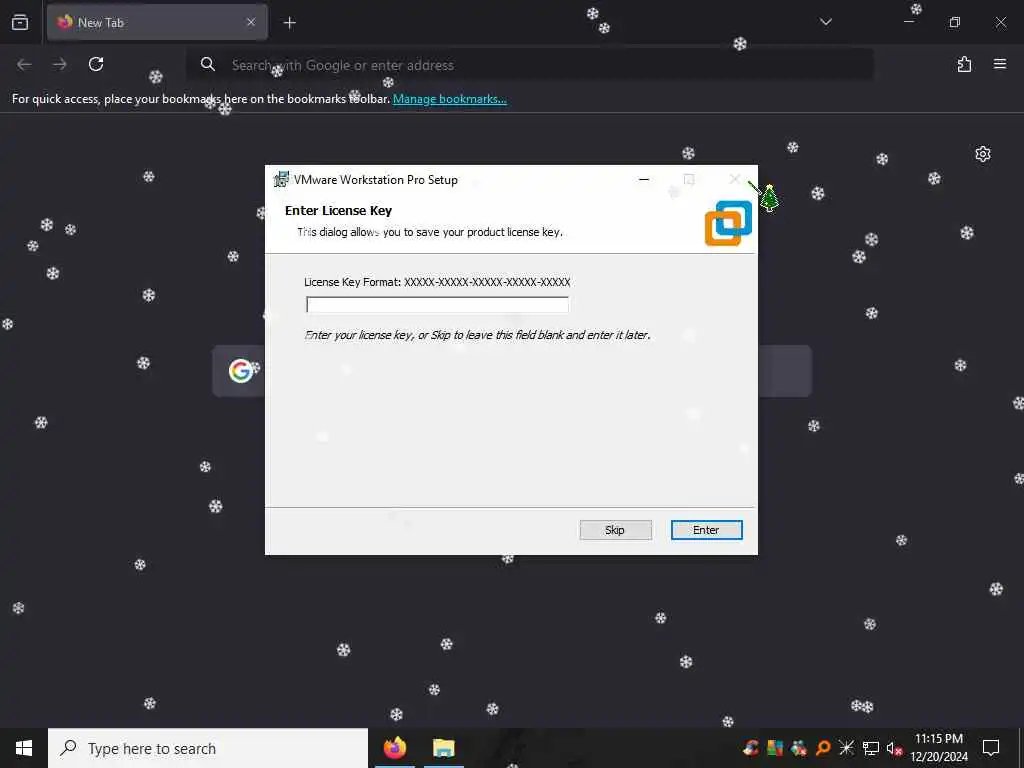Open File Explorer from the taskbar
1024x768 pixels.
point(443,748)
